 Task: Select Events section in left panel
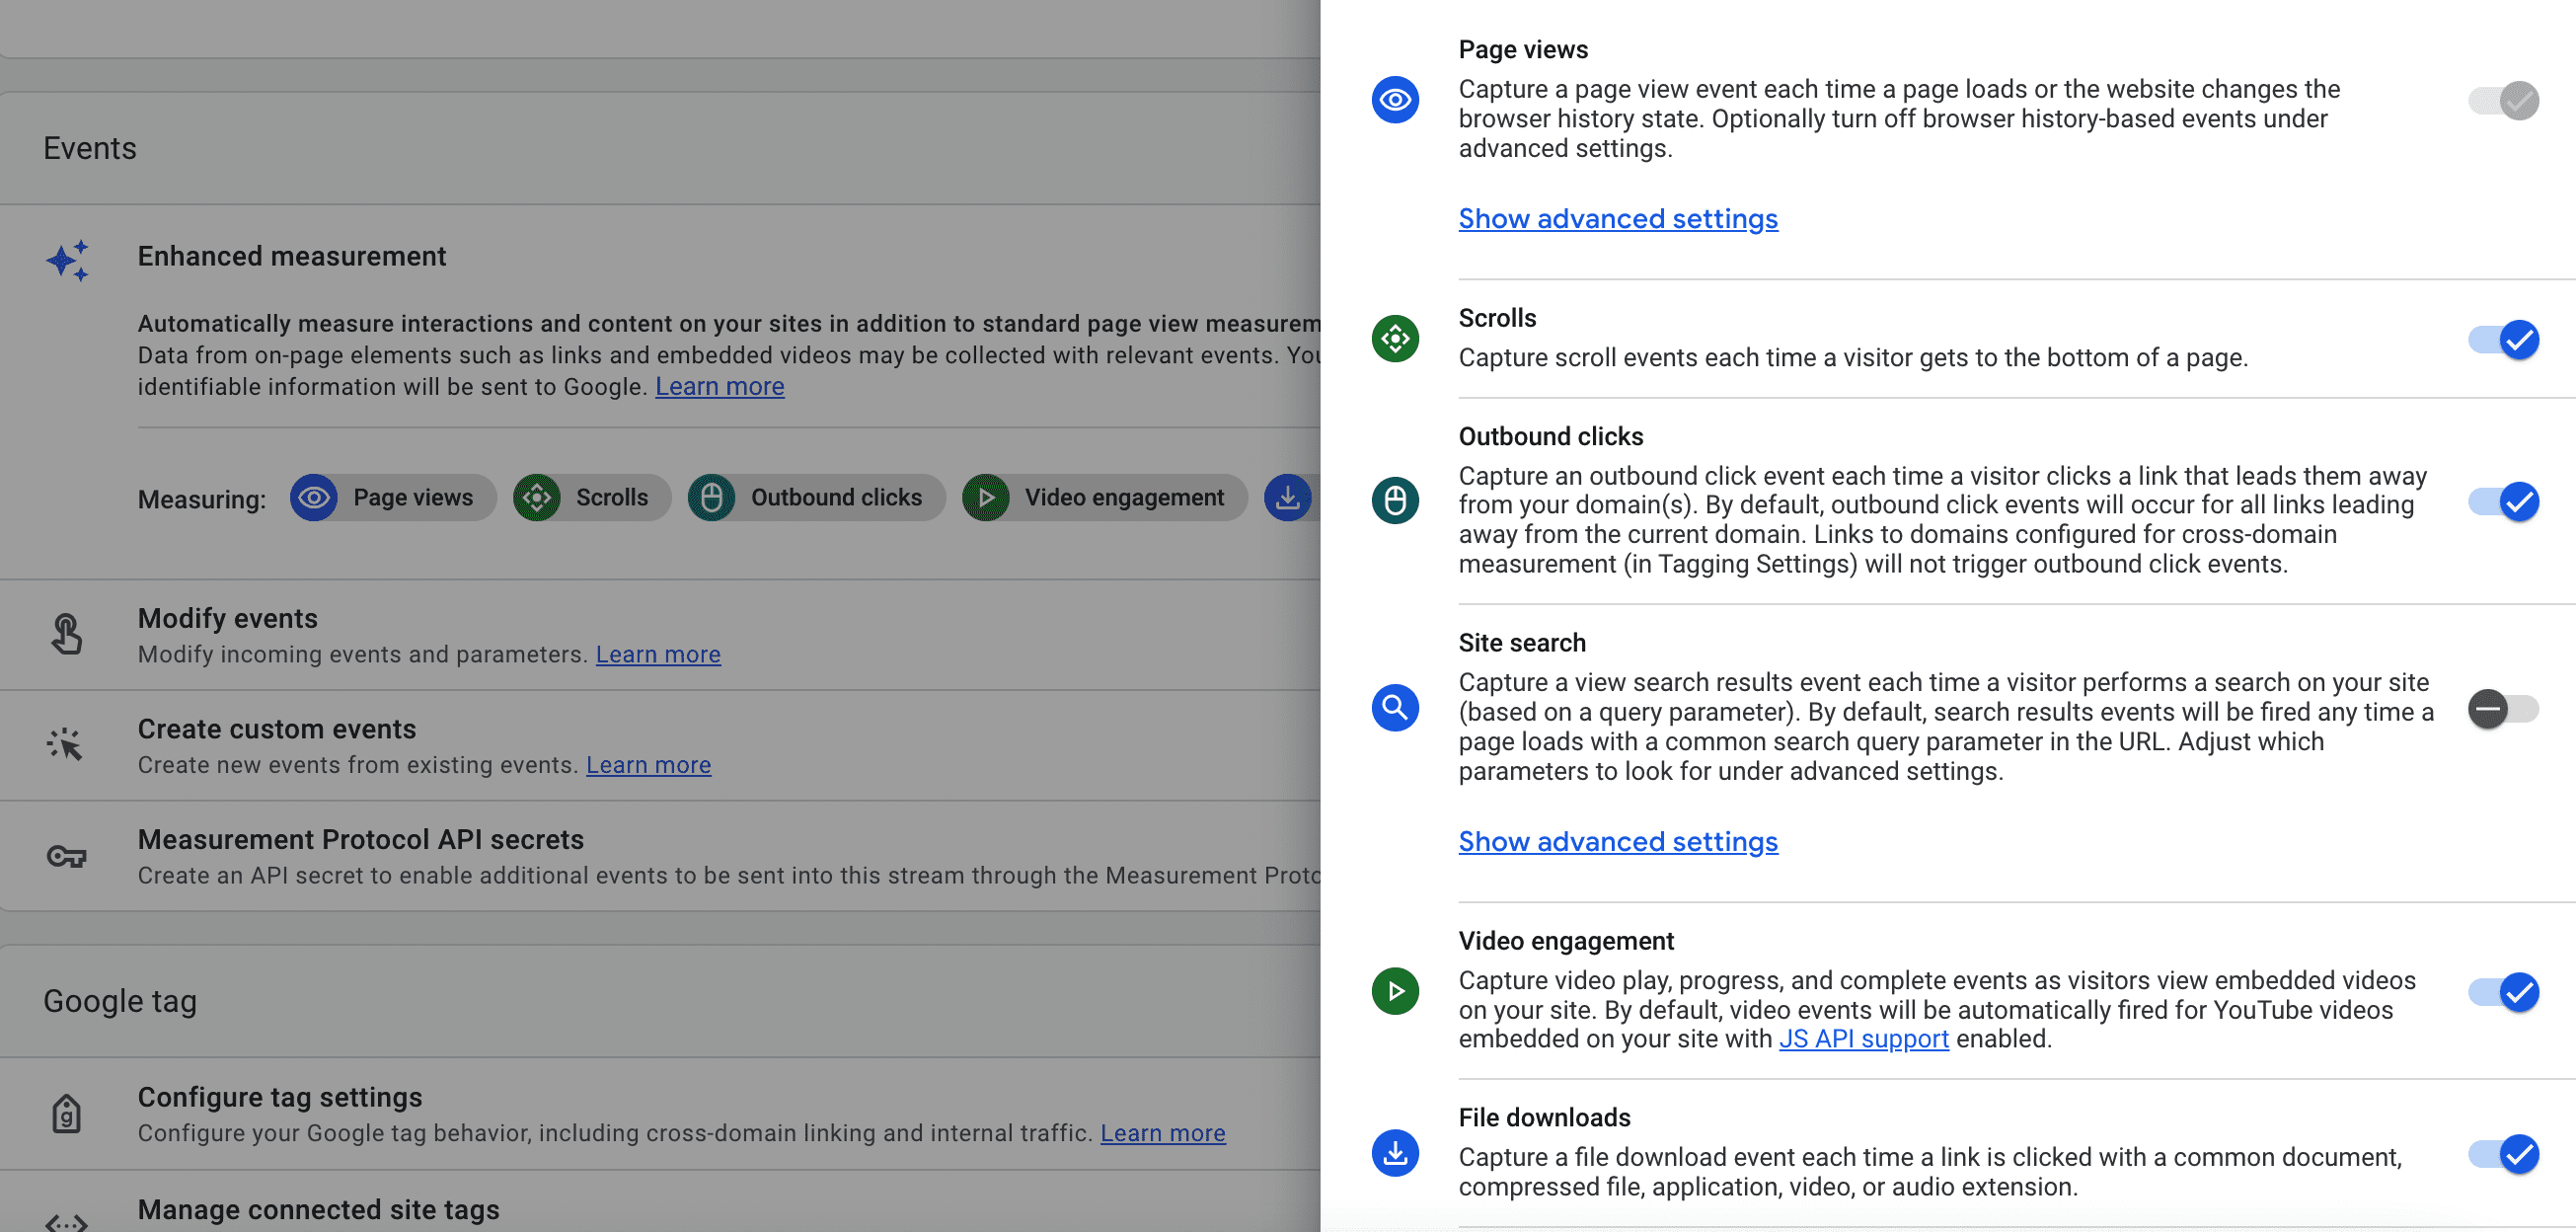92,146
